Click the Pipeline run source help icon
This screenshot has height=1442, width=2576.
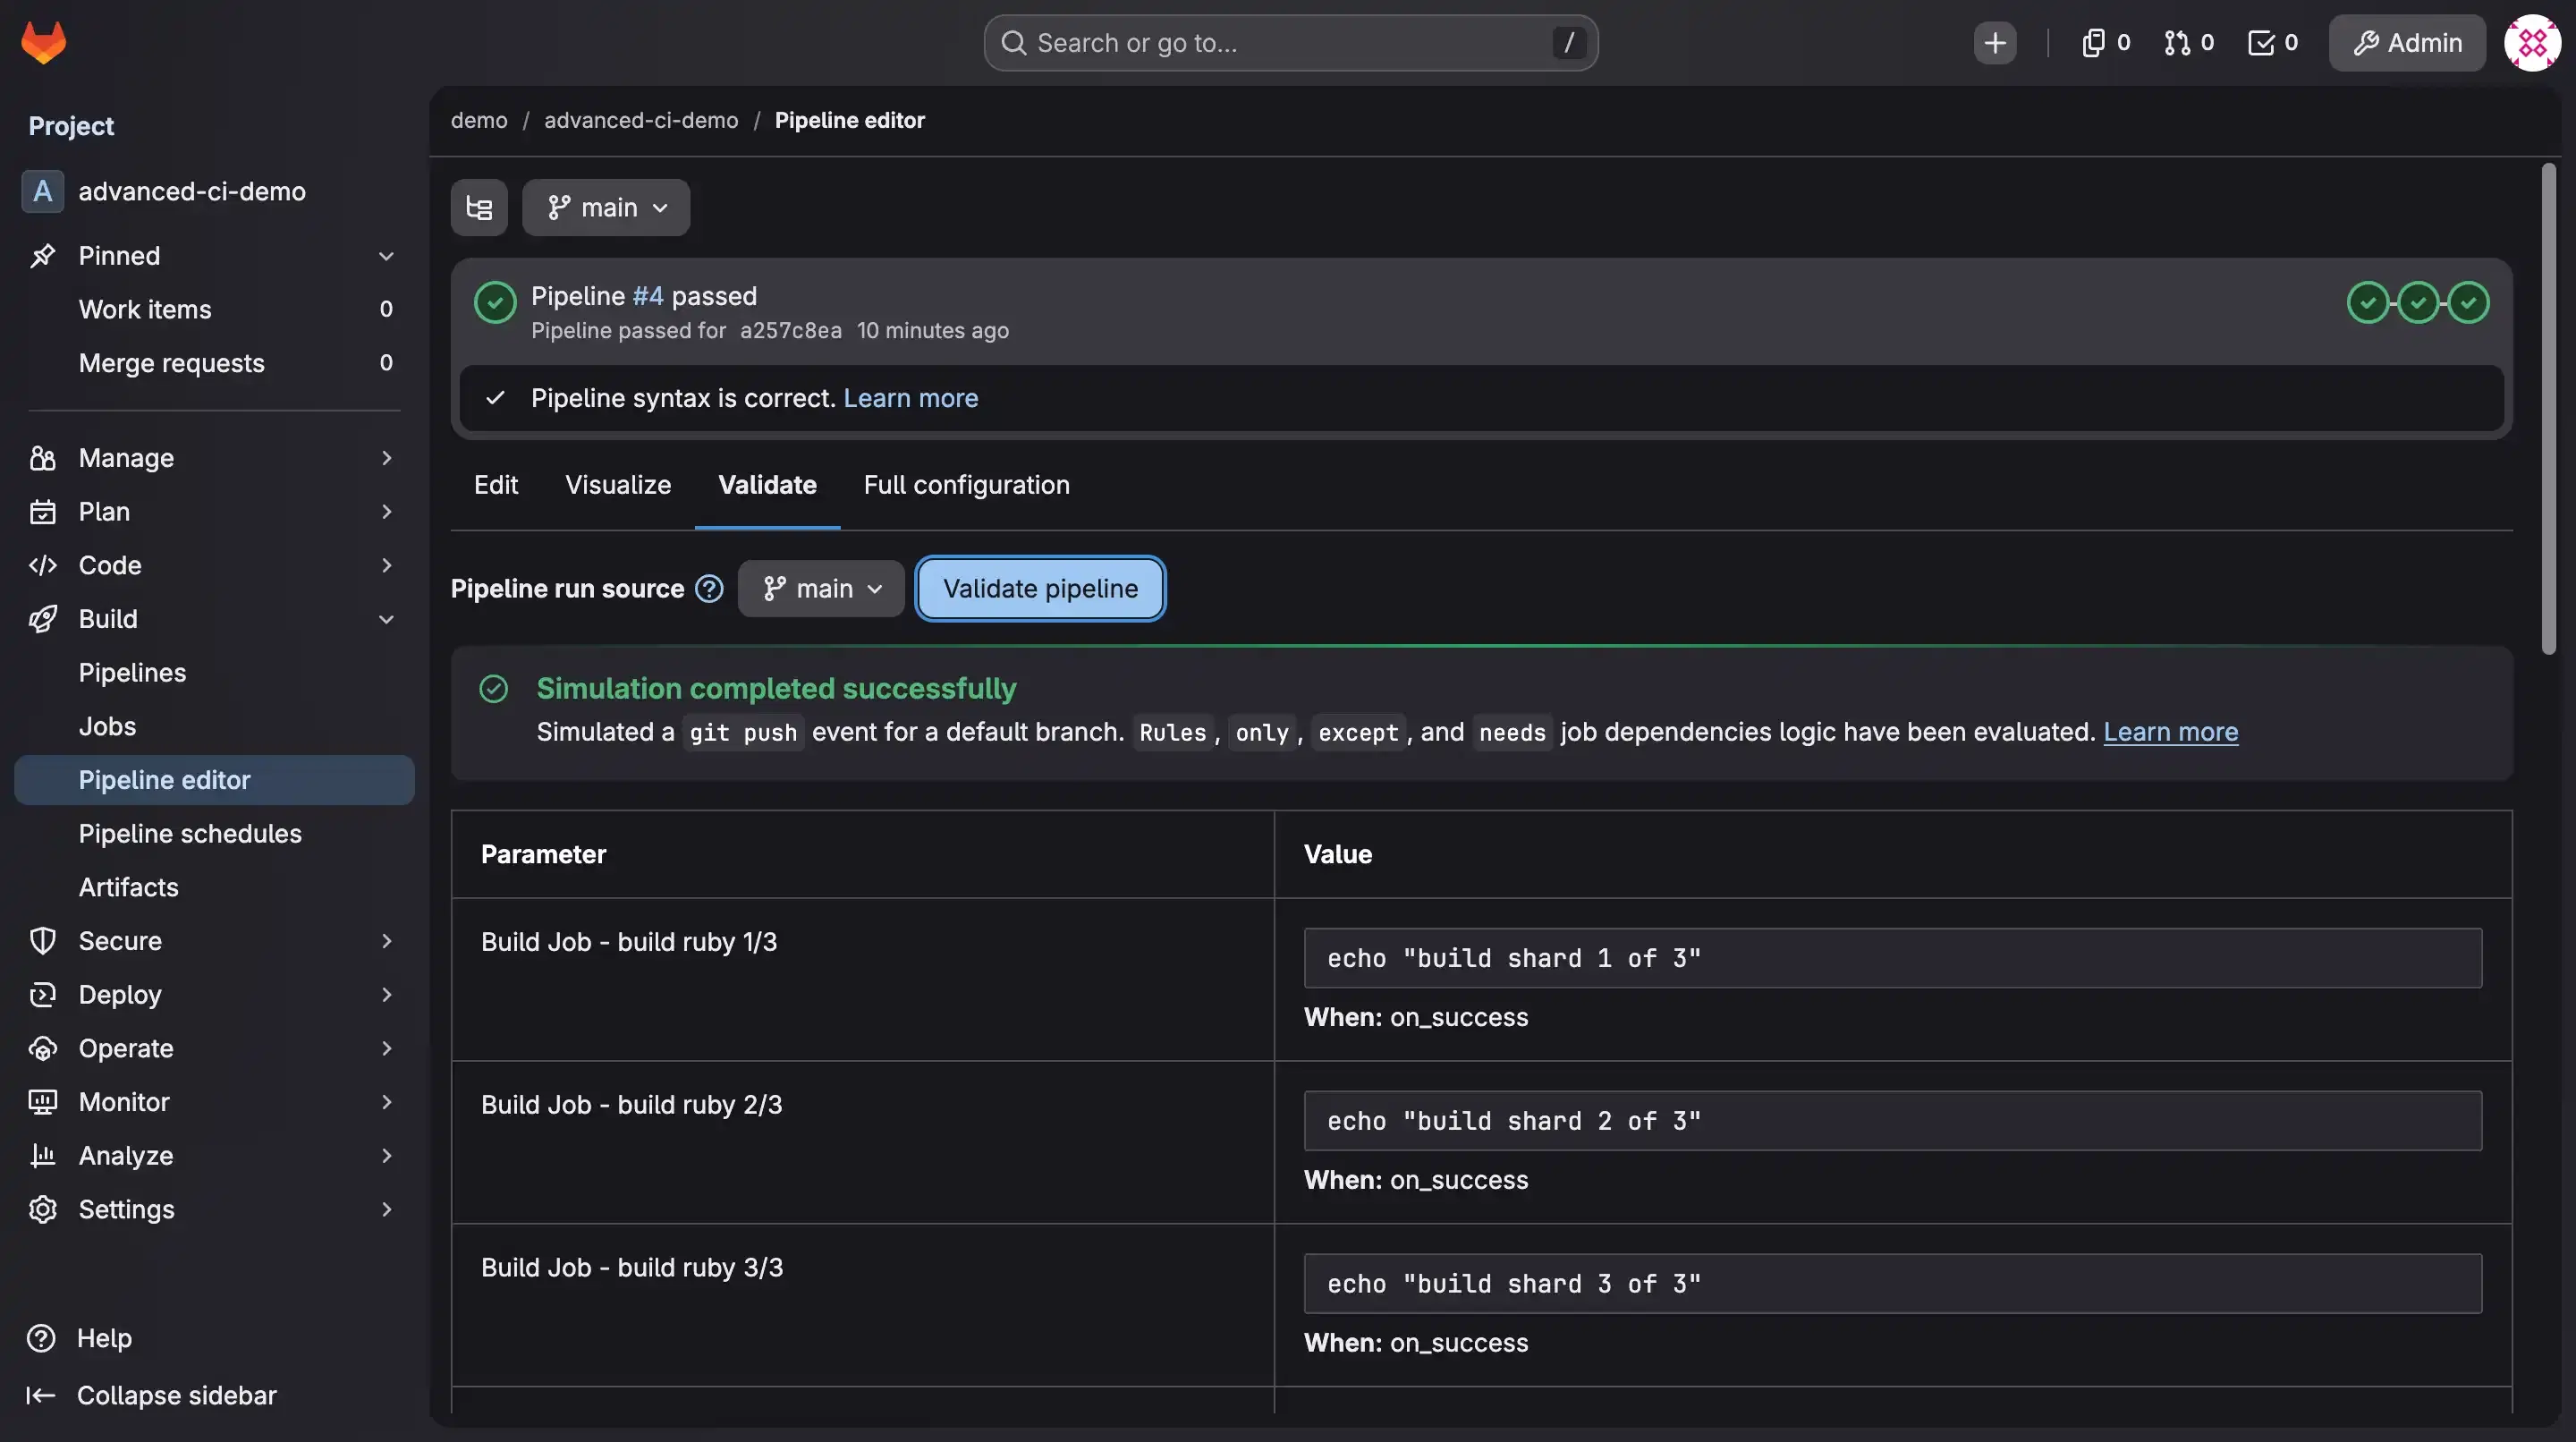pyautogui.click(x=709, y=588)
